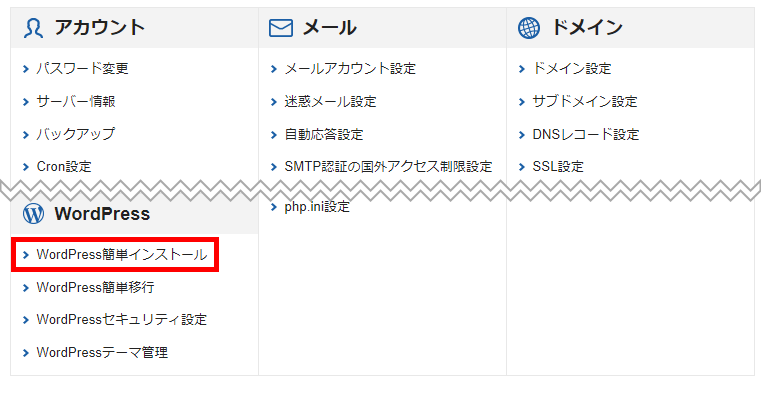
Task: Click the Mail envelope icon
Action: coord(281,28)
